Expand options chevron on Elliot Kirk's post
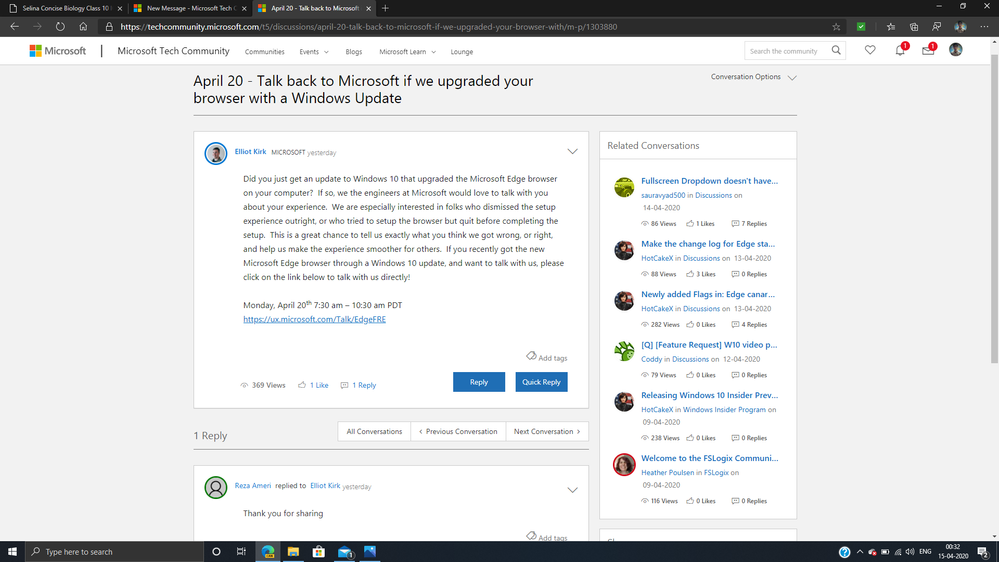 572,152
